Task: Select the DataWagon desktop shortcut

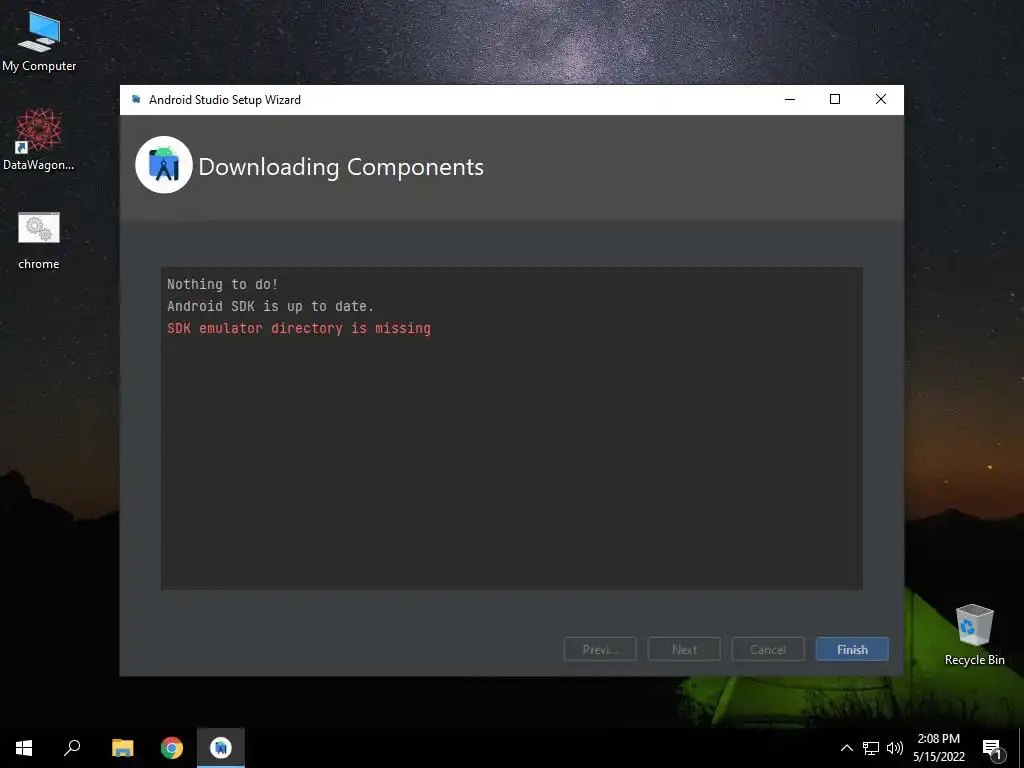Action: 39,140
